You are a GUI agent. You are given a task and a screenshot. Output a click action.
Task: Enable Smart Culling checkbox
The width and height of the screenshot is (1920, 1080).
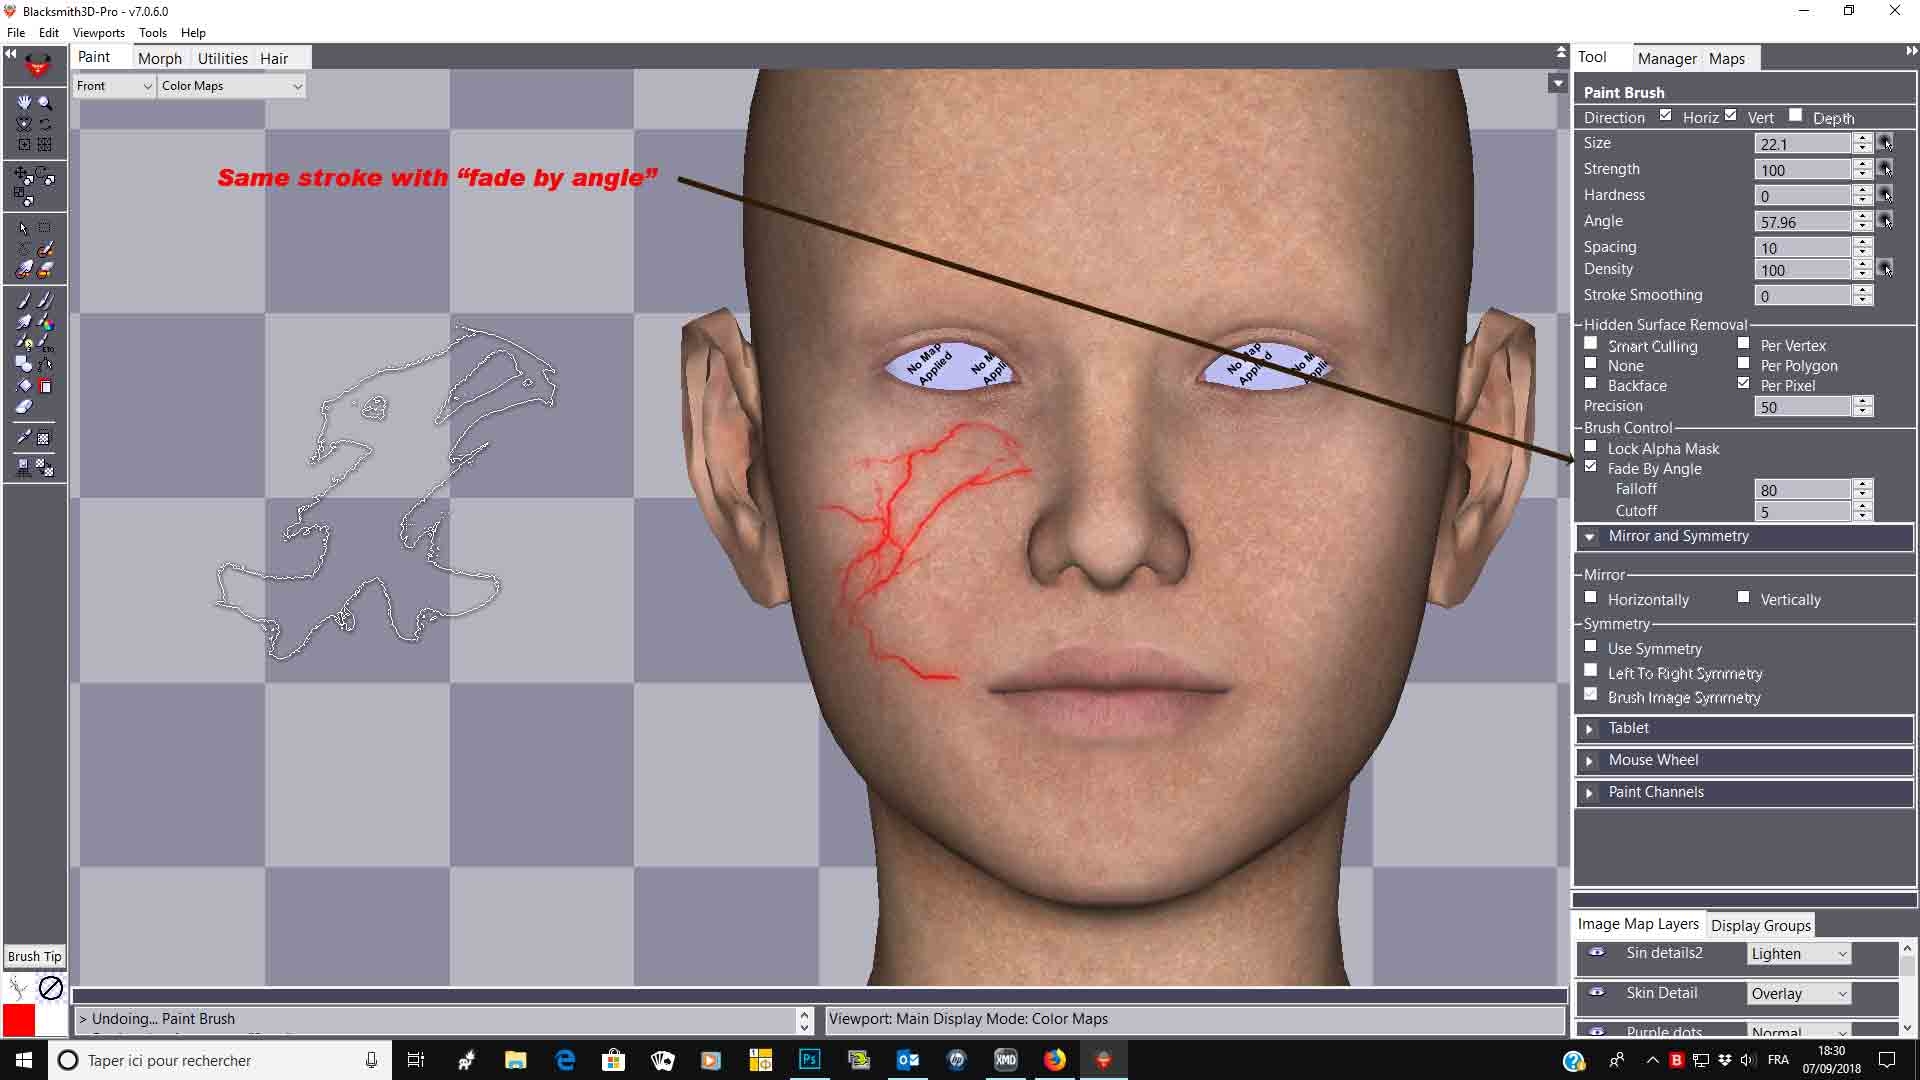(1591, 344)
